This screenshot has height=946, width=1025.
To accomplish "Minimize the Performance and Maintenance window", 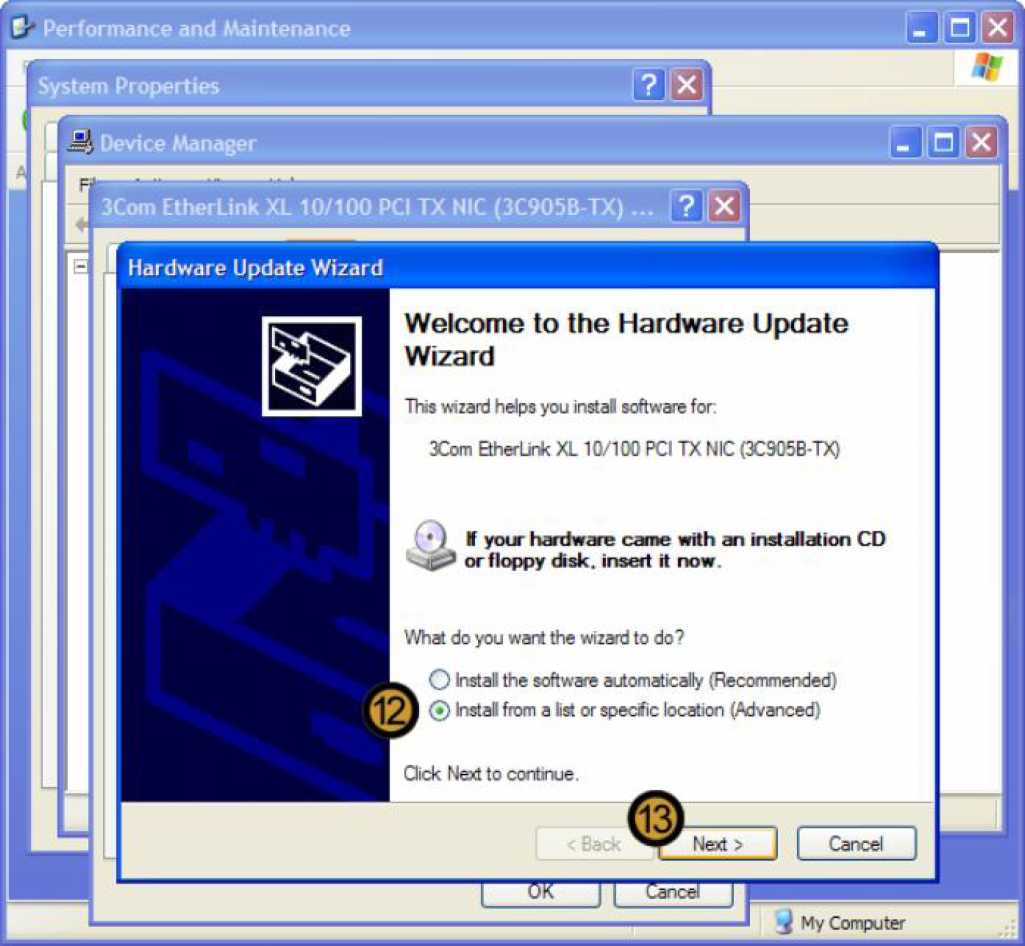I will tap(921, 28).
